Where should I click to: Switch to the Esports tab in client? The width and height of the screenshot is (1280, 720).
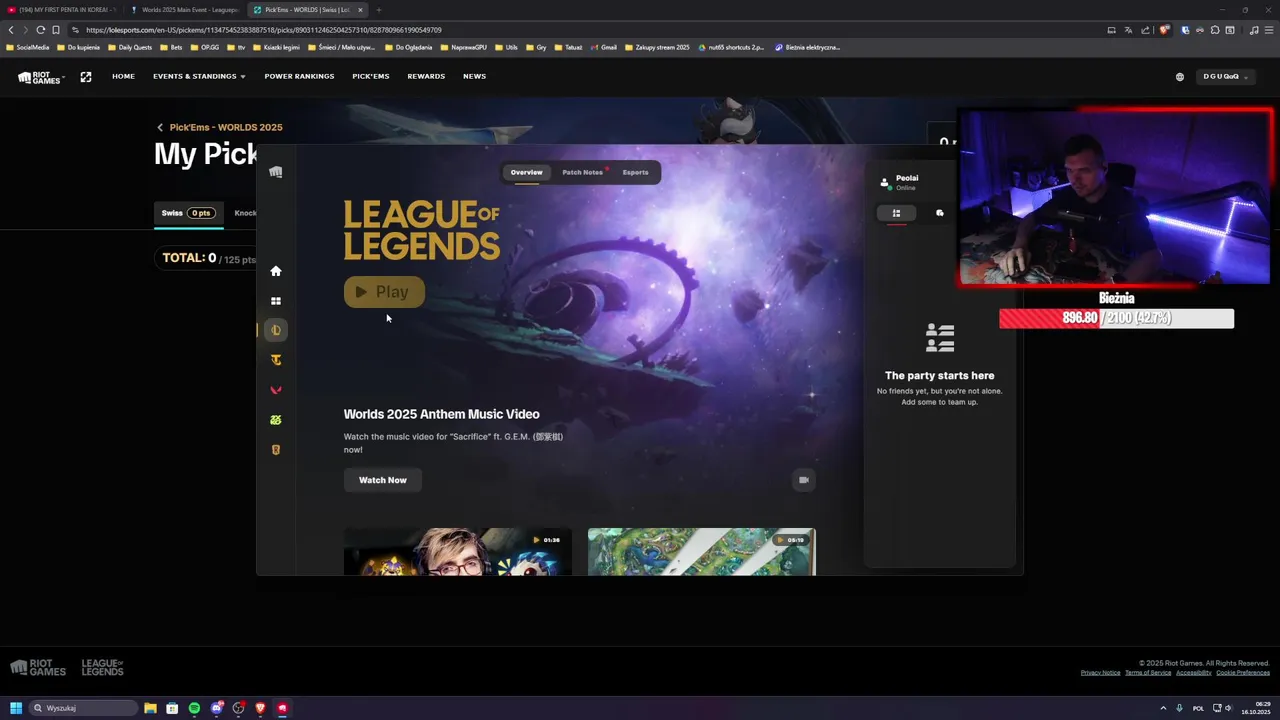pyautogui.click(x=635, y=172)
